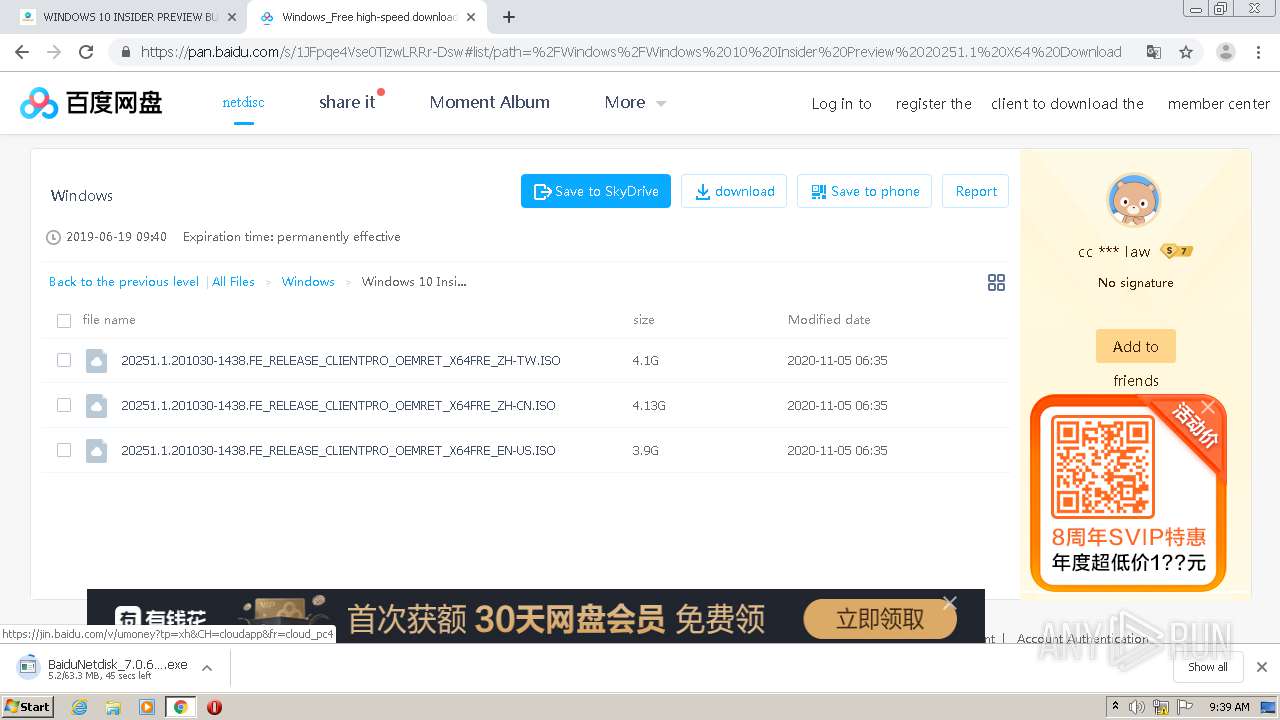Click the site padlock icon

(x=125, y=52)
